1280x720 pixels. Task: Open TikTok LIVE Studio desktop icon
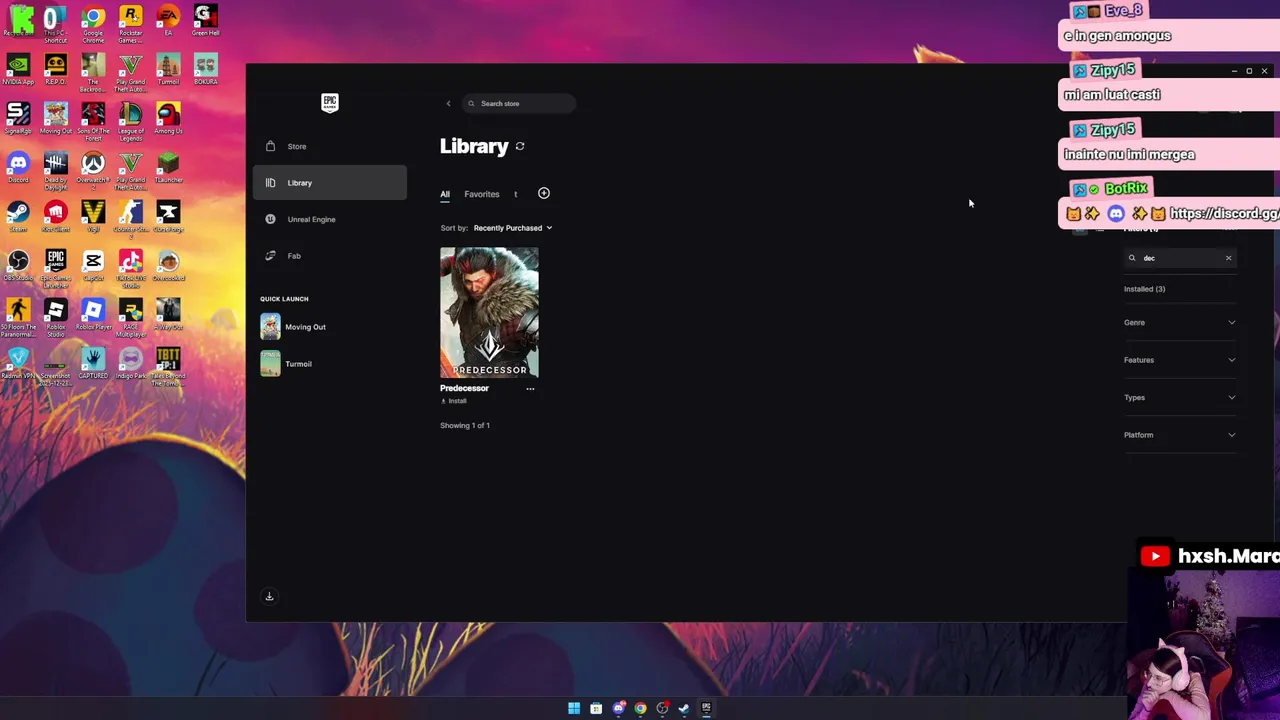coord(130,269)
